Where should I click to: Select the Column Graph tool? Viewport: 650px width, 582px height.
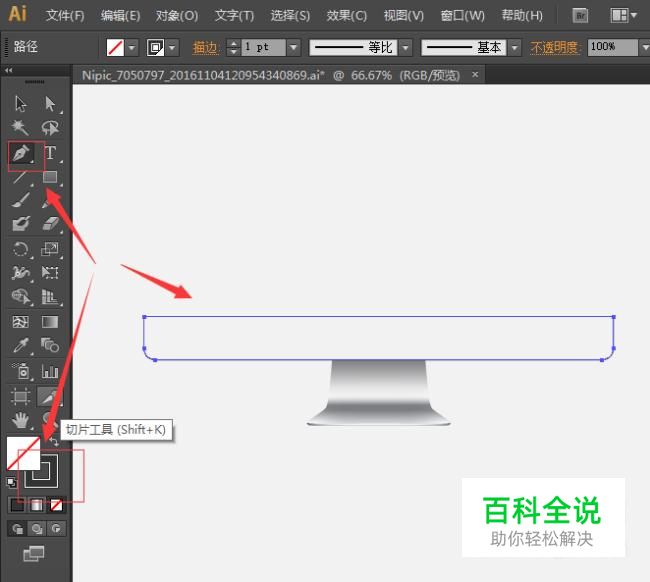pos(50,371)
